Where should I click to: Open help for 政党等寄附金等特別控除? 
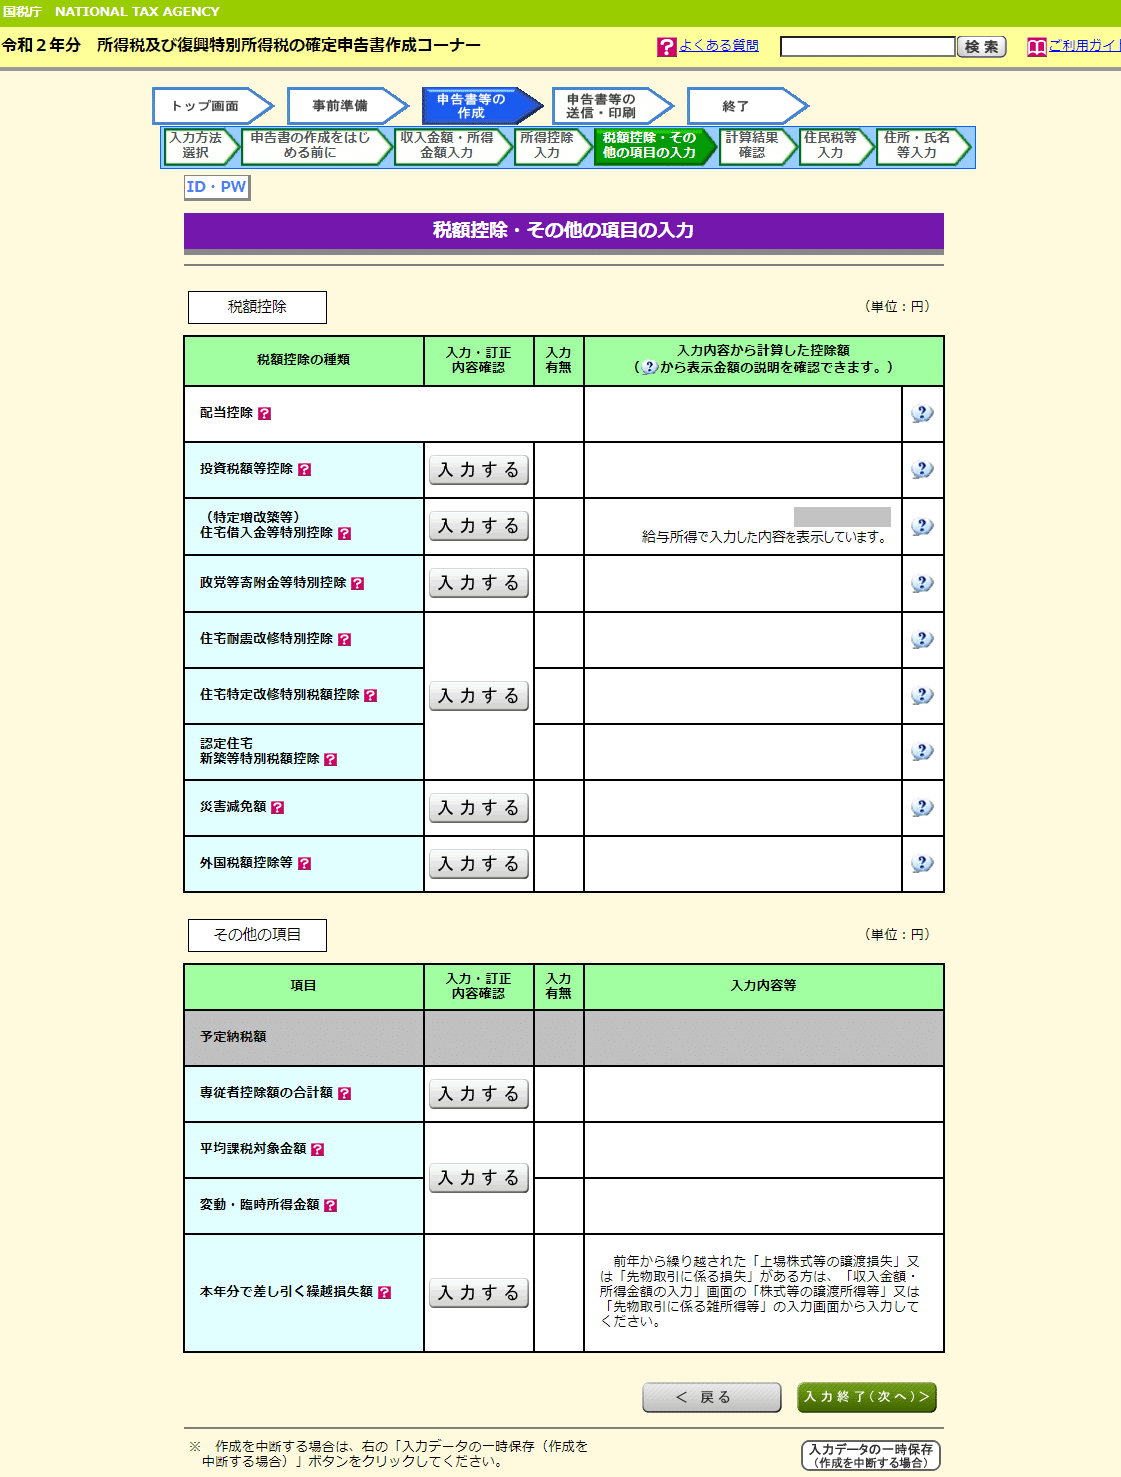357,583
